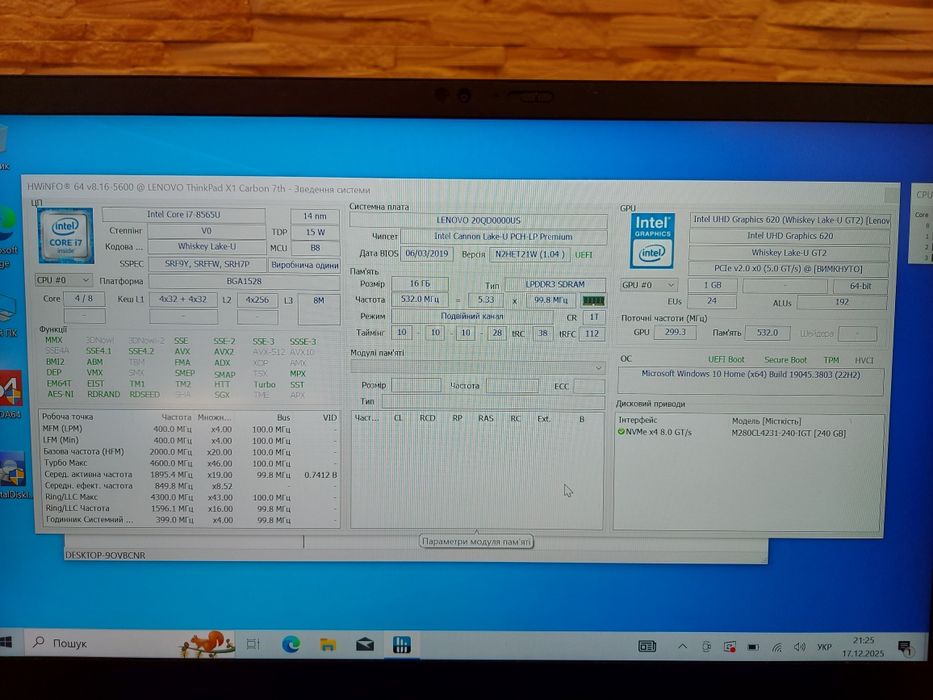Click the Intel UHD Graphics 620 name field
Screen dimensions: 933x700
(x=790, y=236)
